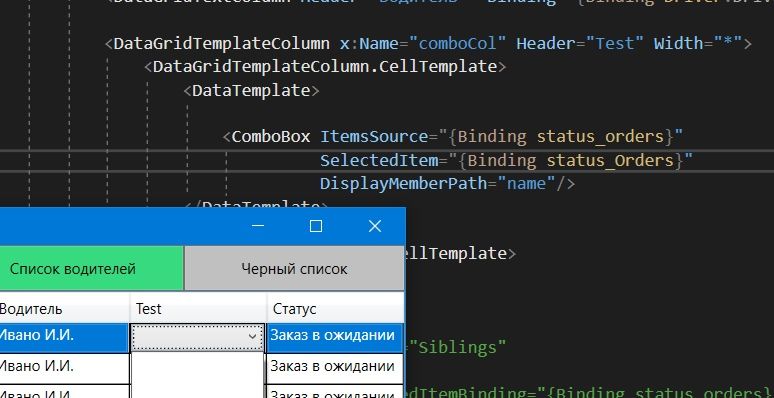Place cursor on ComboBox ItemsSource code line
774x398 pixels.
click(453, 137)
